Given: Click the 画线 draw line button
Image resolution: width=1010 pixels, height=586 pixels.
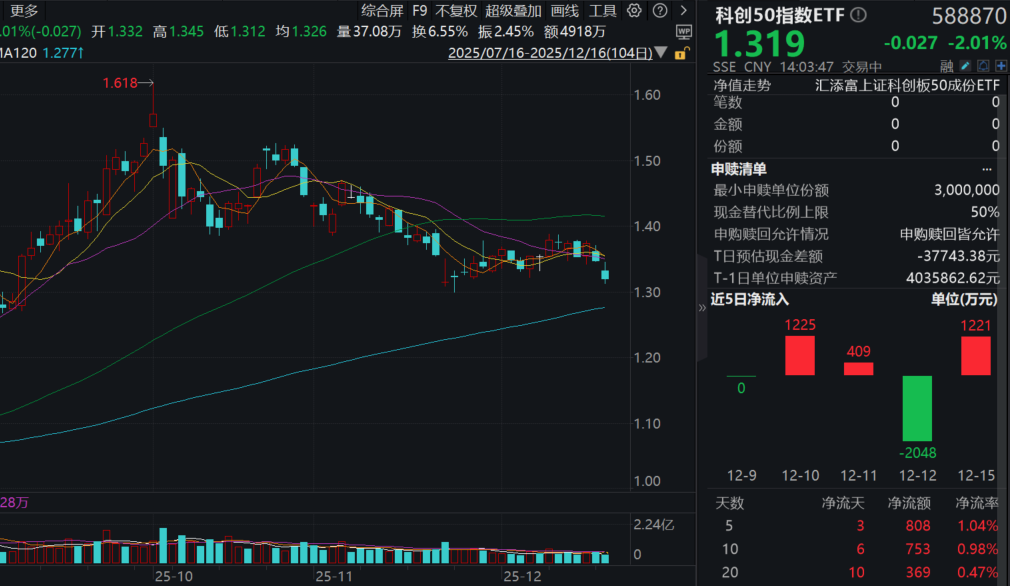Looking at the screenshot, I should (565, 11).
